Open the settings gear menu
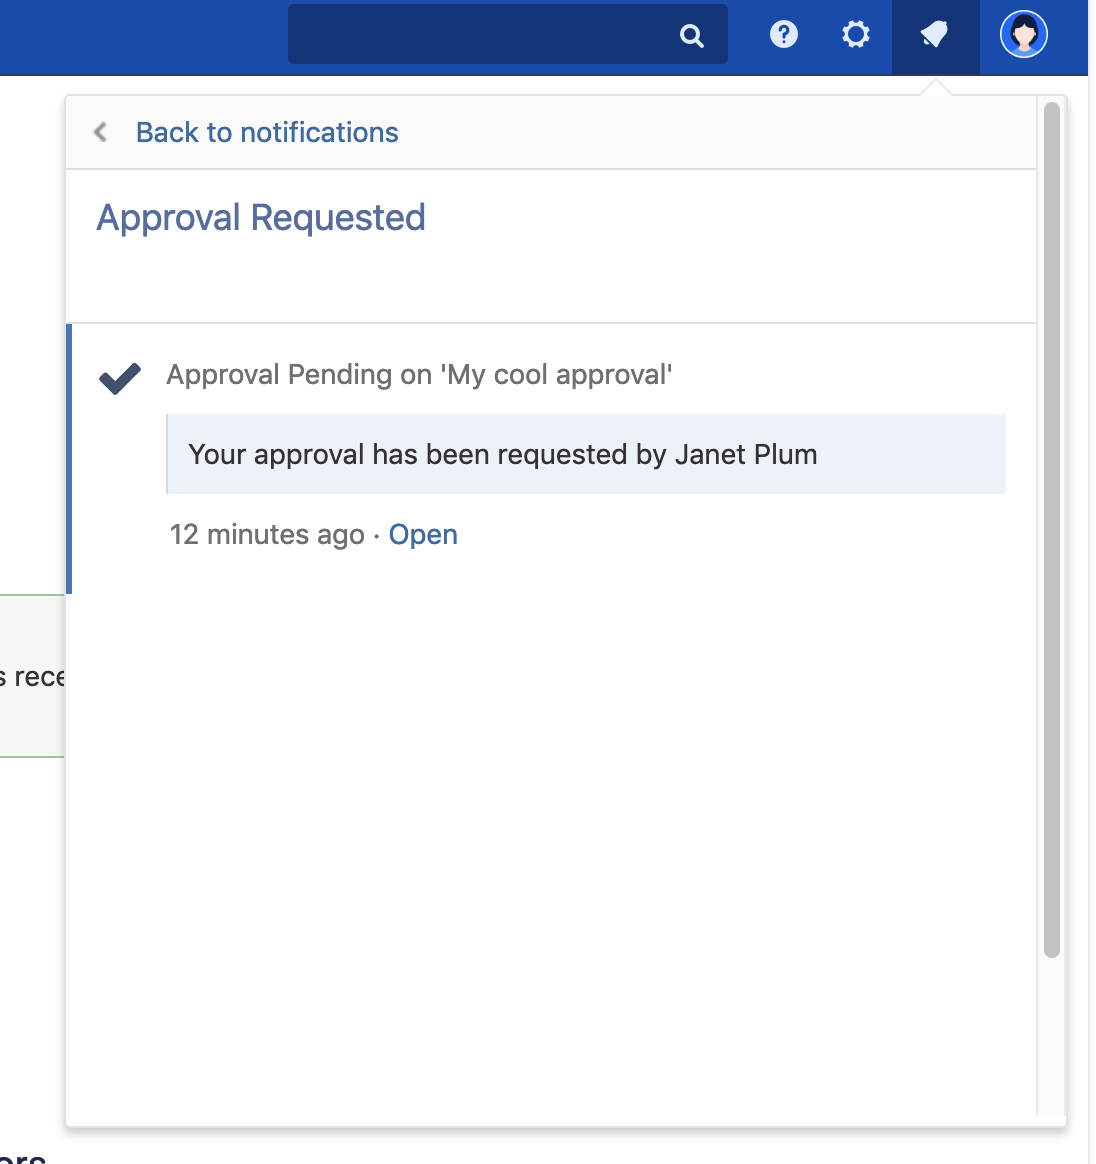 855,35
